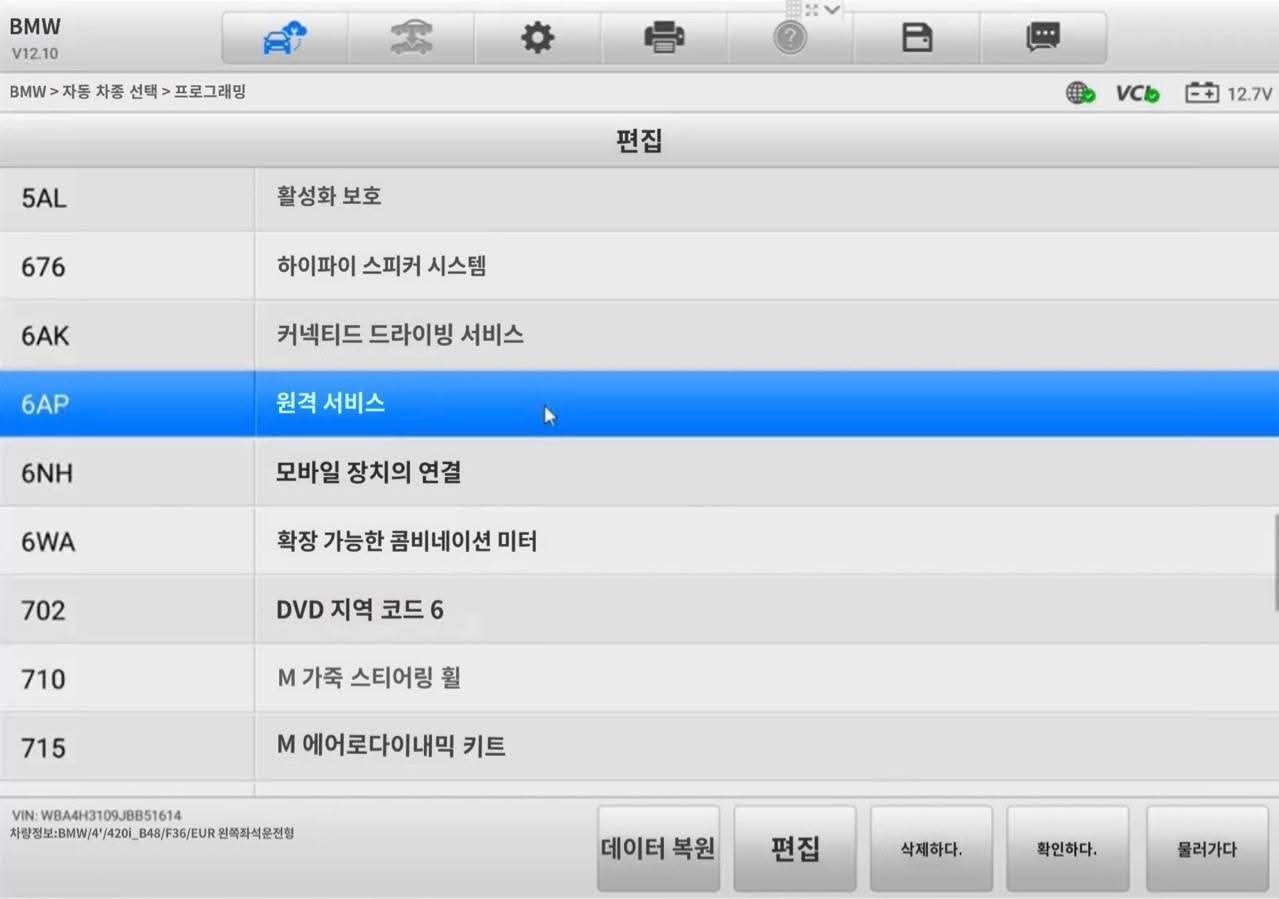Confirm with the 확인하다 button
Image resolution: width=1279 pixels, height=899 pixels.
point(1067,849)
